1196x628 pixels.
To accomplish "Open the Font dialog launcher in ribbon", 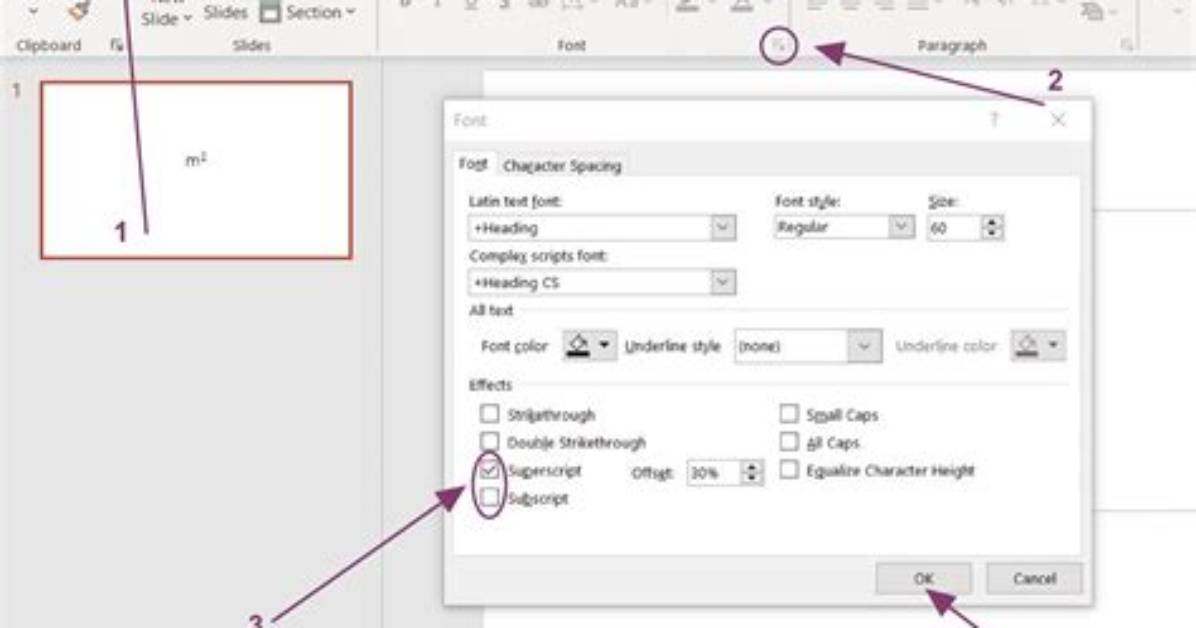I will click(x=778, y=47).
